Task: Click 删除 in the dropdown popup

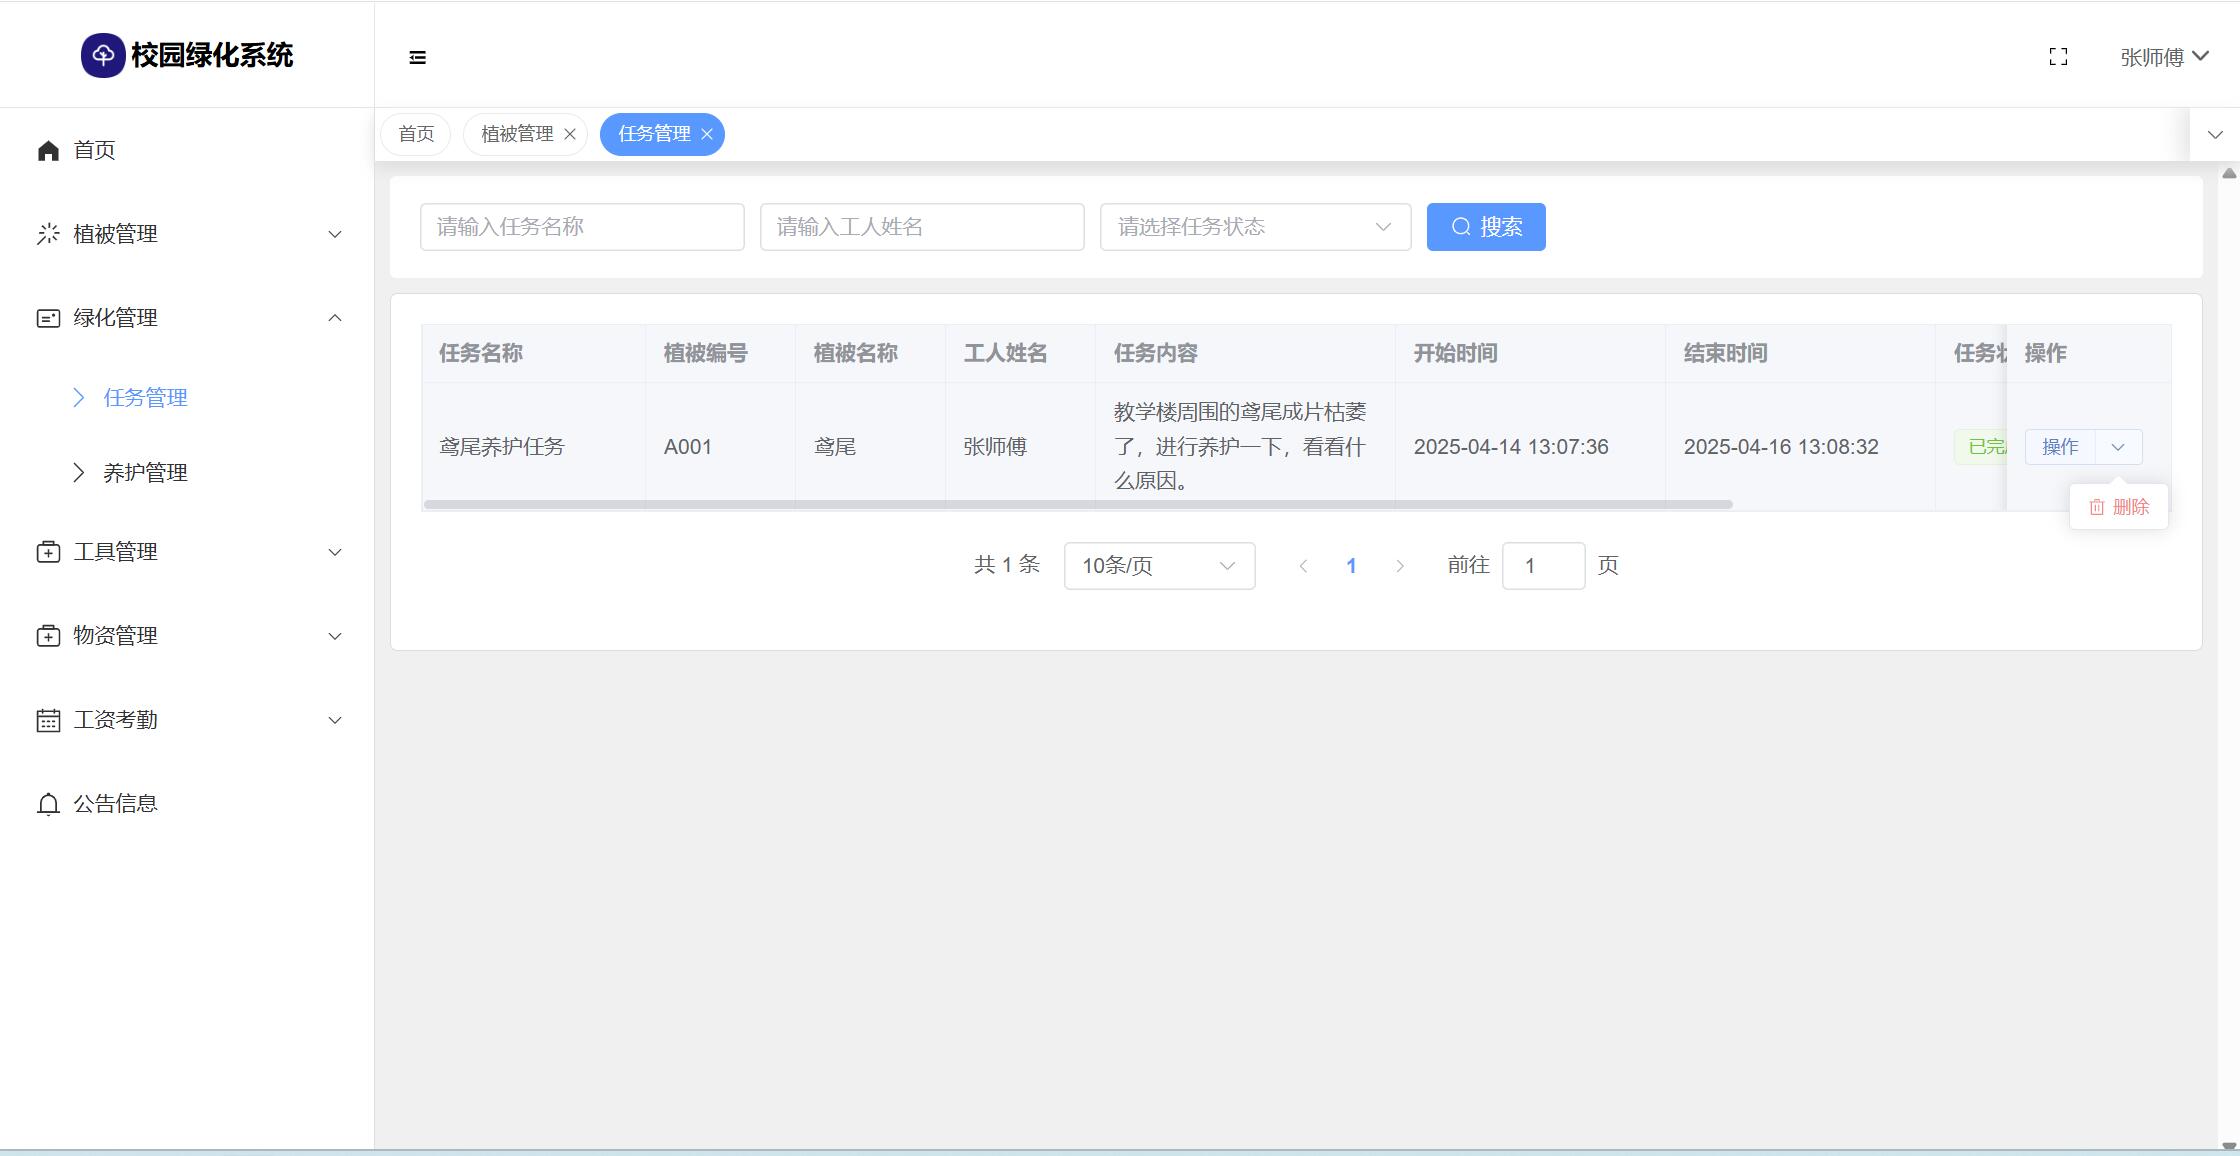Action: pyautogui.click(x=2119, y=507)
